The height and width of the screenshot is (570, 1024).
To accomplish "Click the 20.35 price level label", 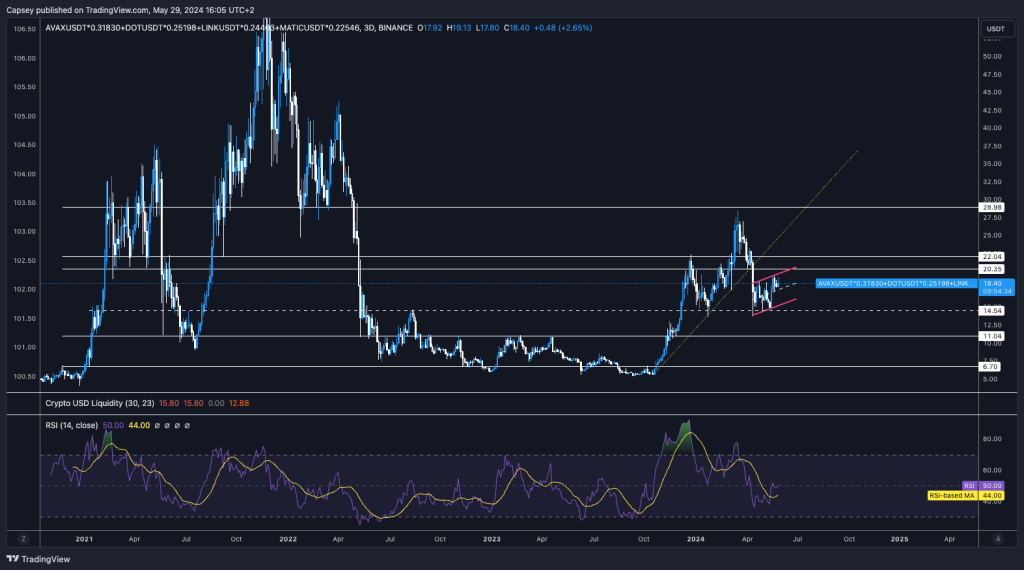I will (x=991, y=269).
